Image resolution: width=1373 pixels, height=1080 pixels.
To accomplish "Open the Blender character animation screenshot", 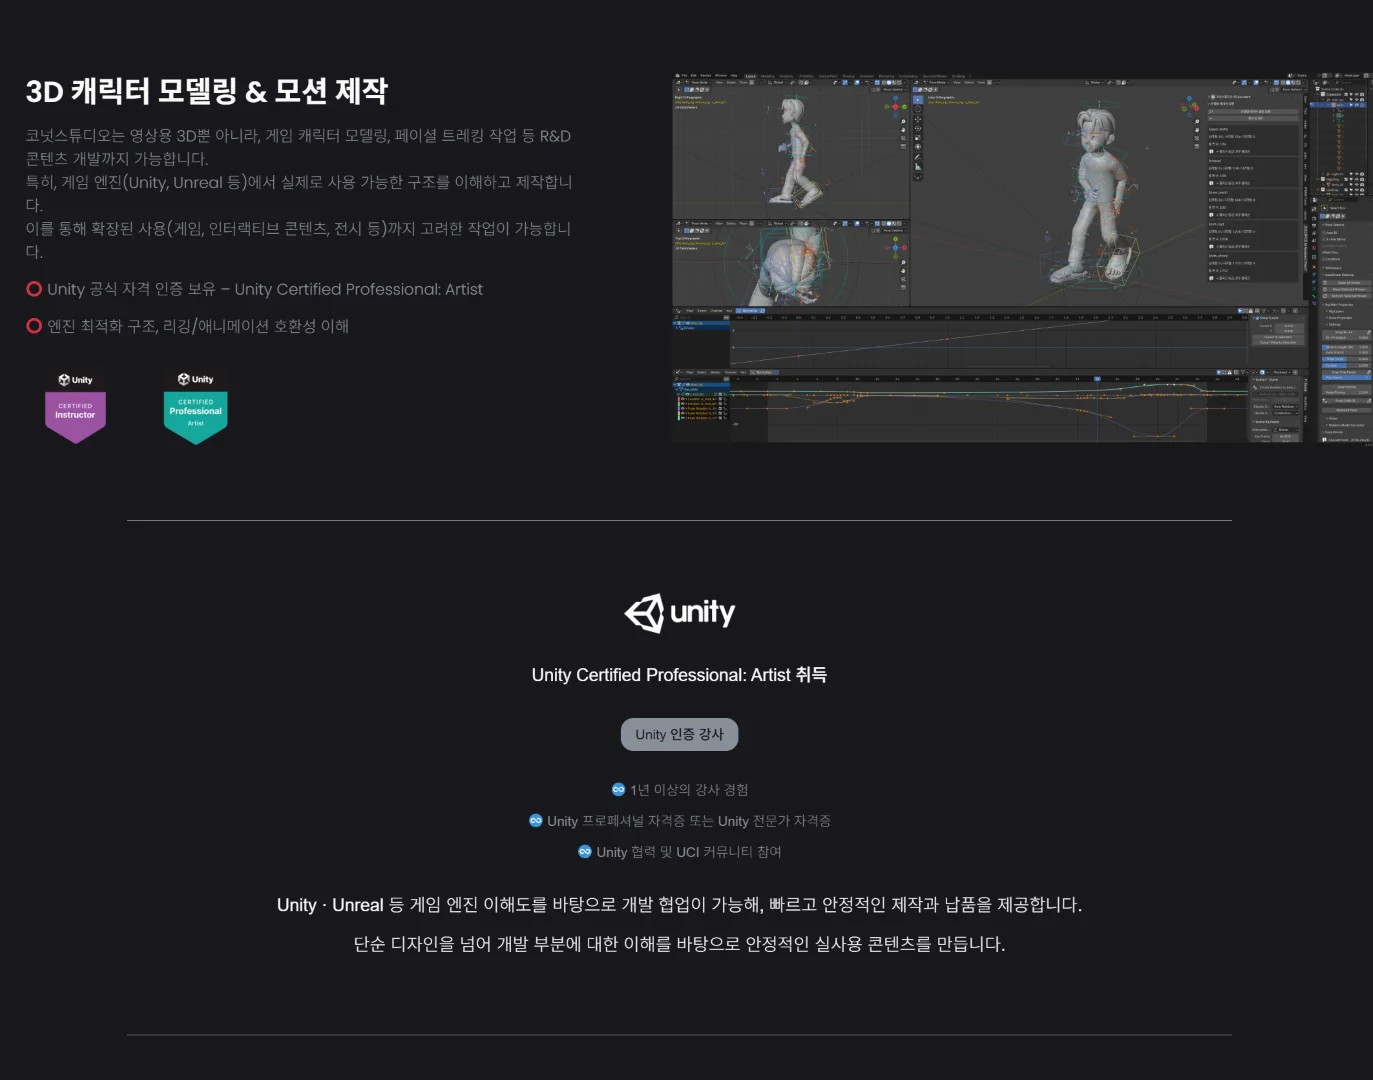I will click(1022, 257).
